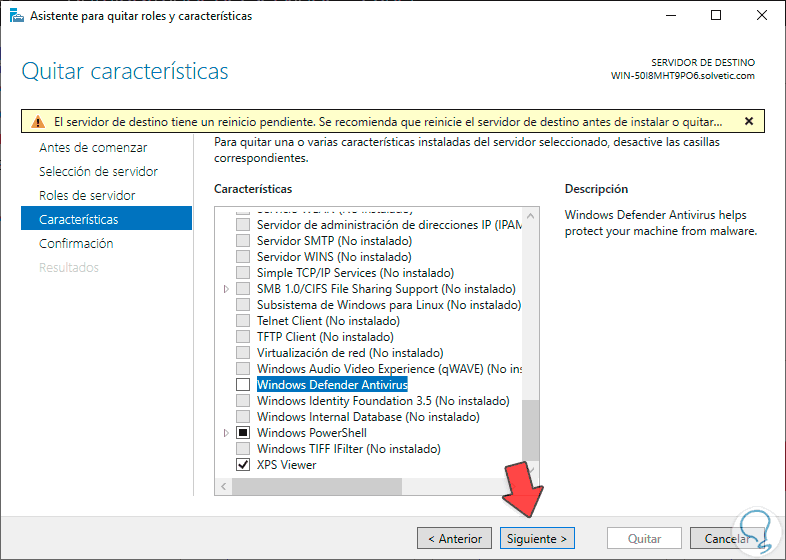Select the Windows Defender Antivirus row label

332,385
